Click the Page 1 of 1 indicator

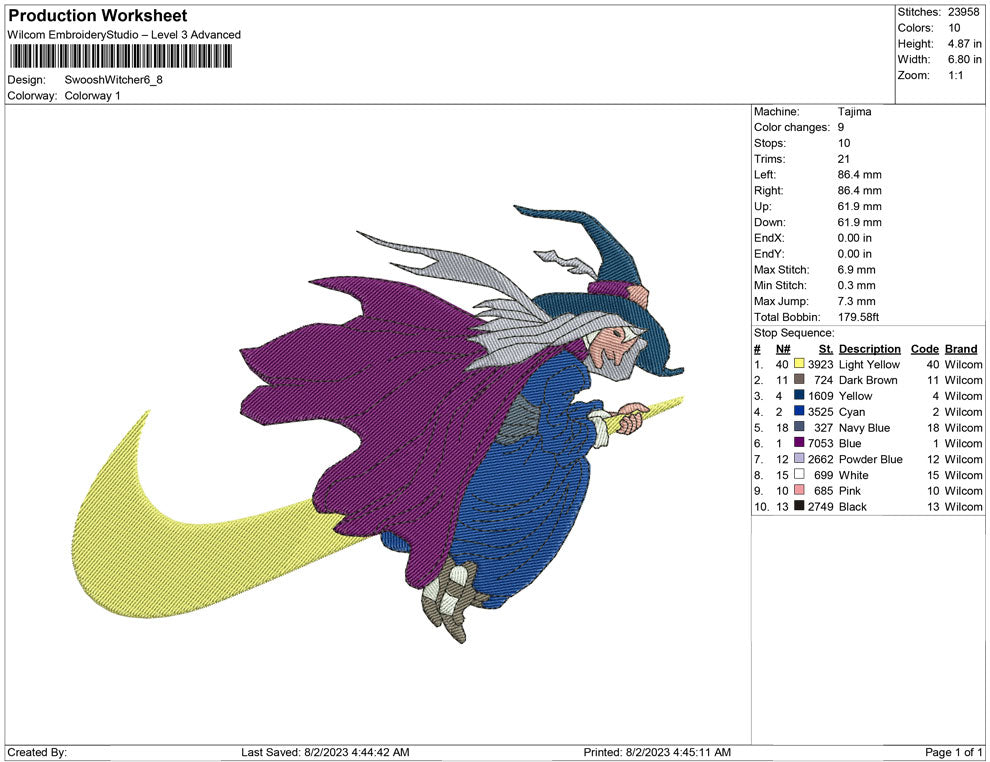(x=953, y=752)
